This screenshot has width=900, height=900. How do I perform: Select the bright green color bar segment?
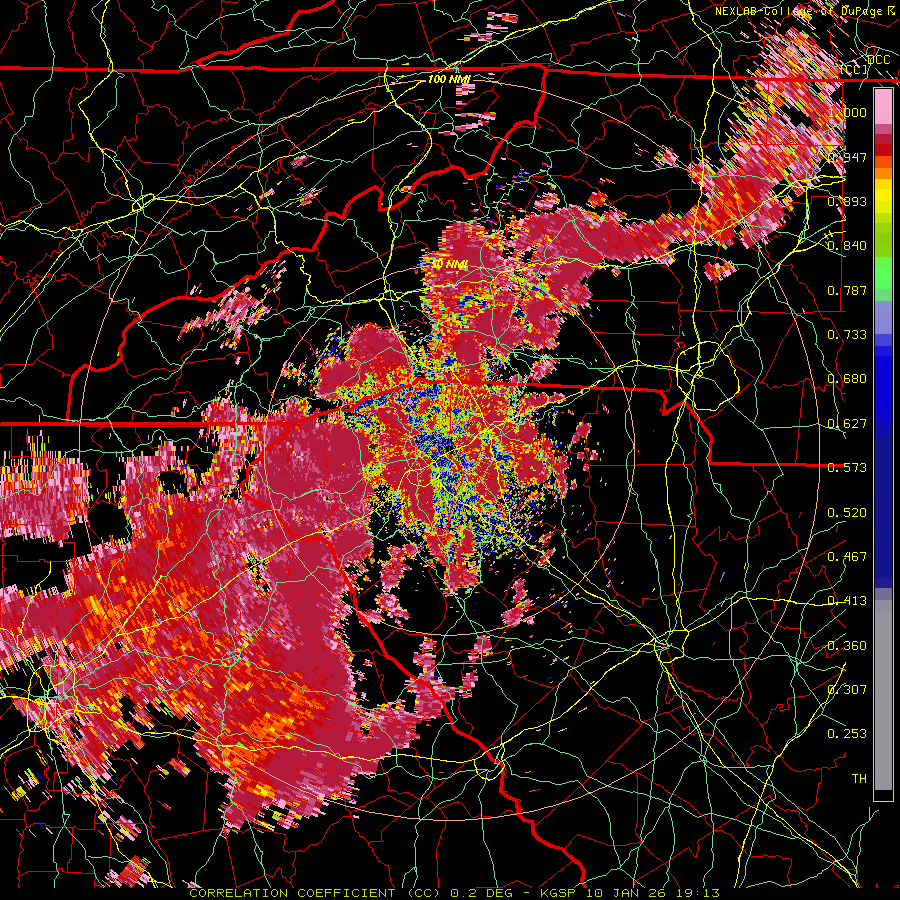pyautogui.click(x=883, y=273)
